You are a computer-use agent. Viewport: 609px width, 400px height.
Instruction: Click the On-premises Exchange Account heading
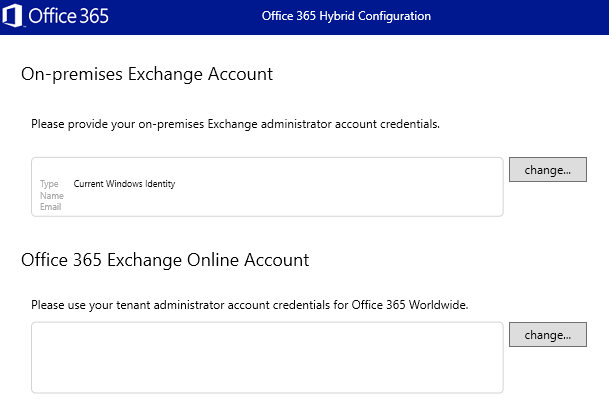tap(147, 74)
